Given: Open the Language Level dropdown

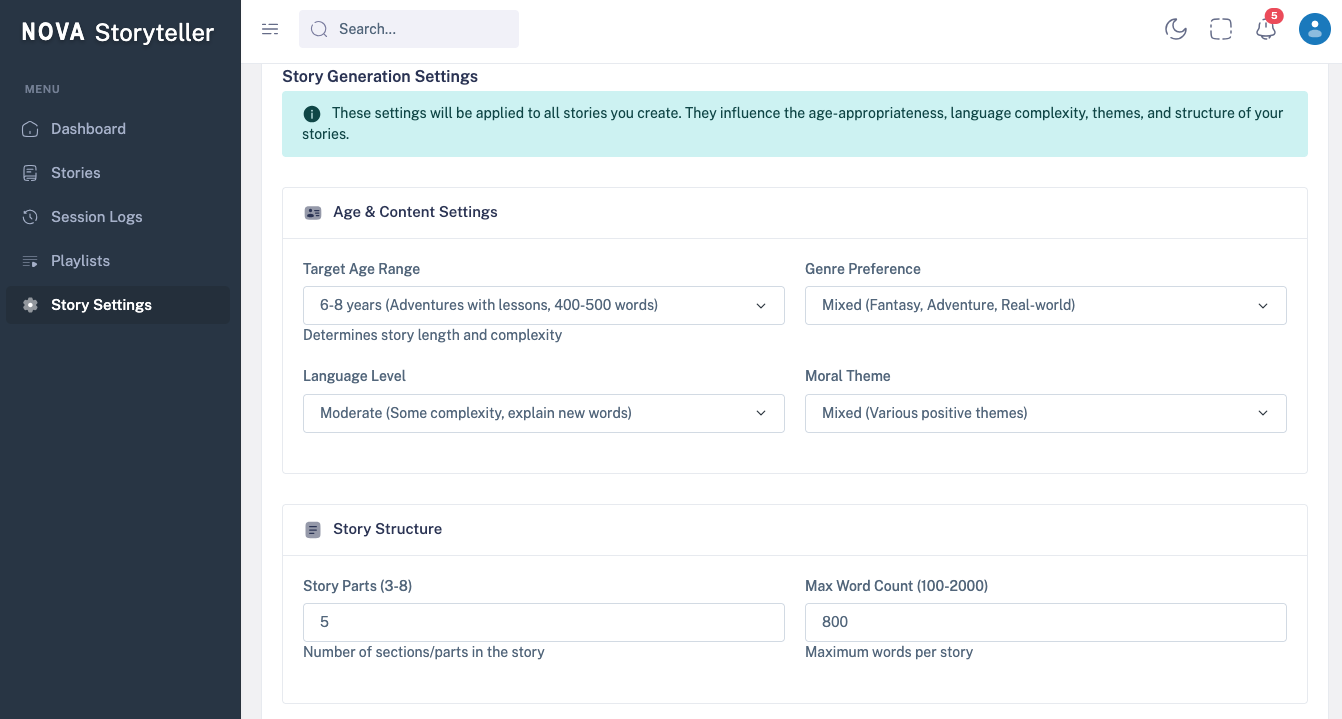Looking at the screenshot, I should [x=543, y=413].
